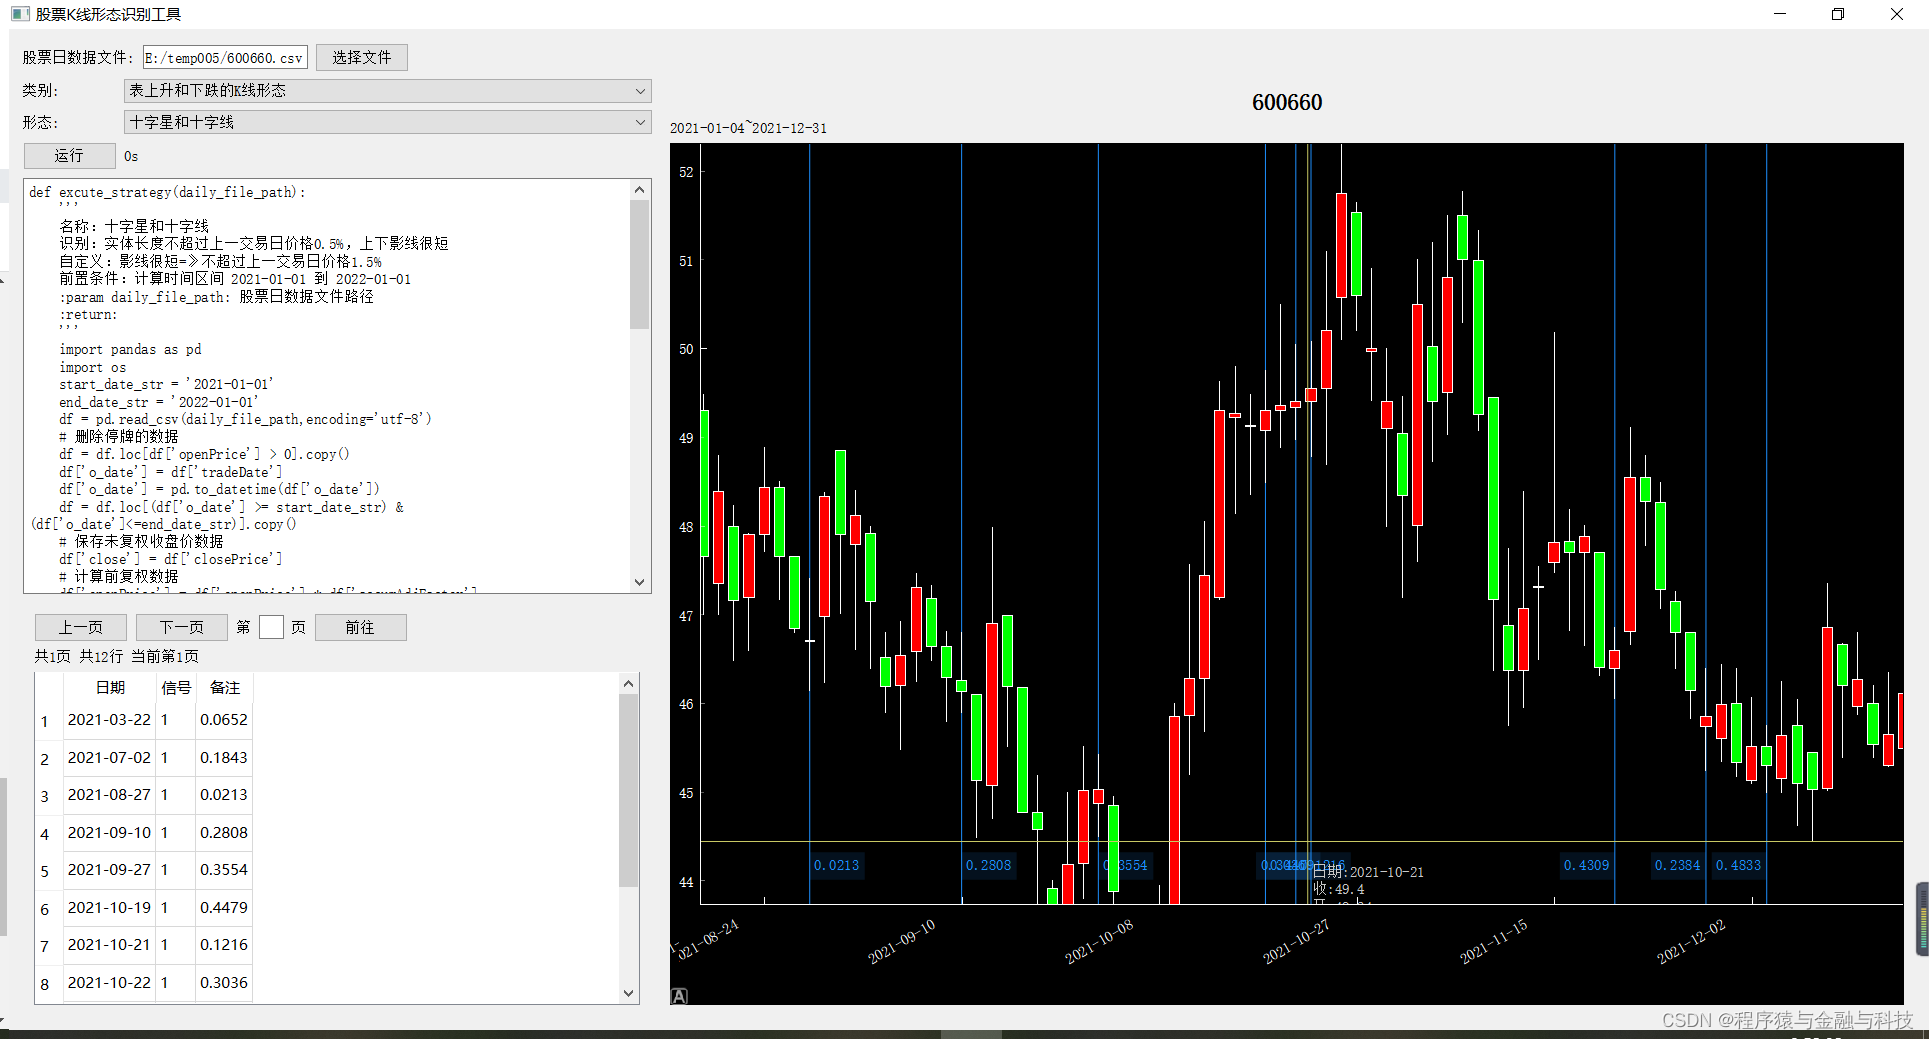Open the 类别 dropdown
Screen dimensions: 1929x1039
(387, 91)
